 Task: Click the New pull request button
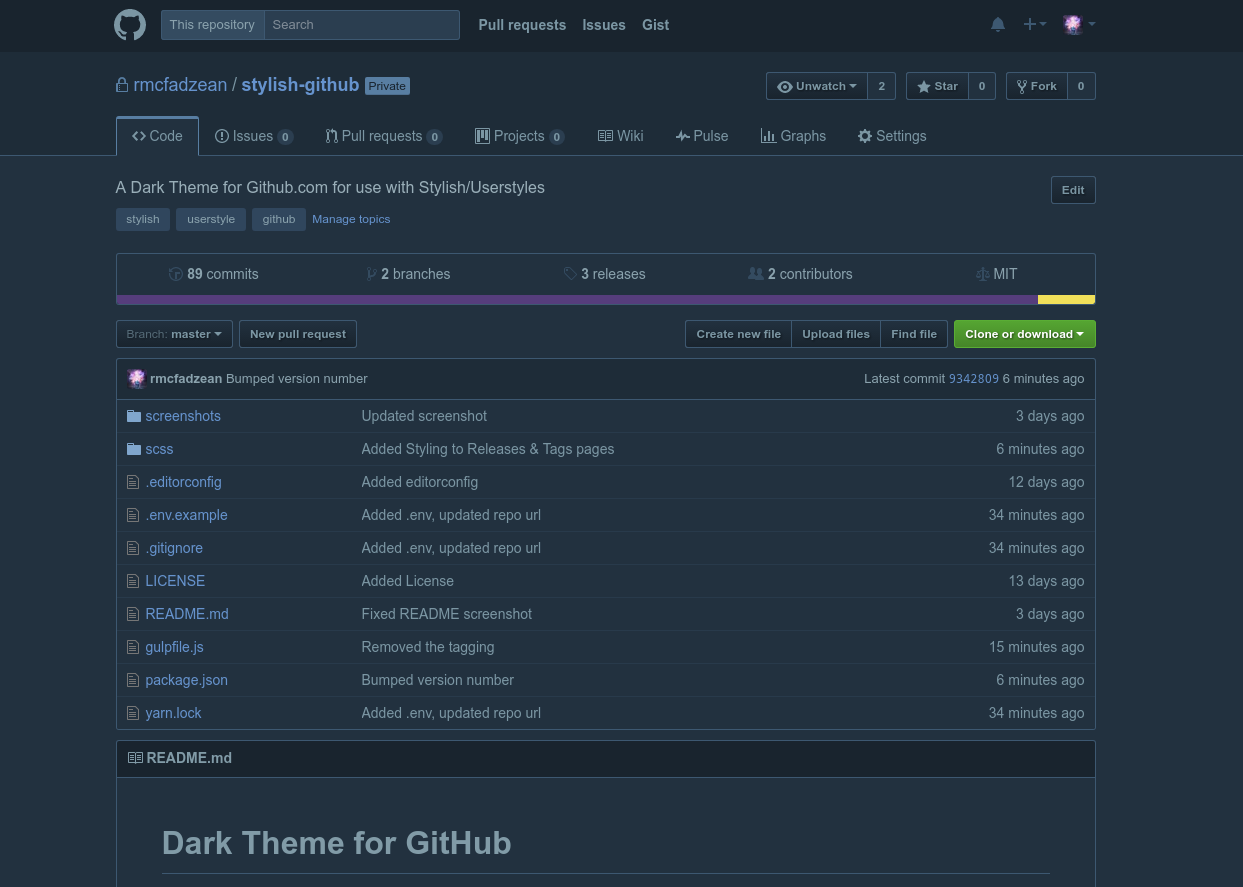298,334
